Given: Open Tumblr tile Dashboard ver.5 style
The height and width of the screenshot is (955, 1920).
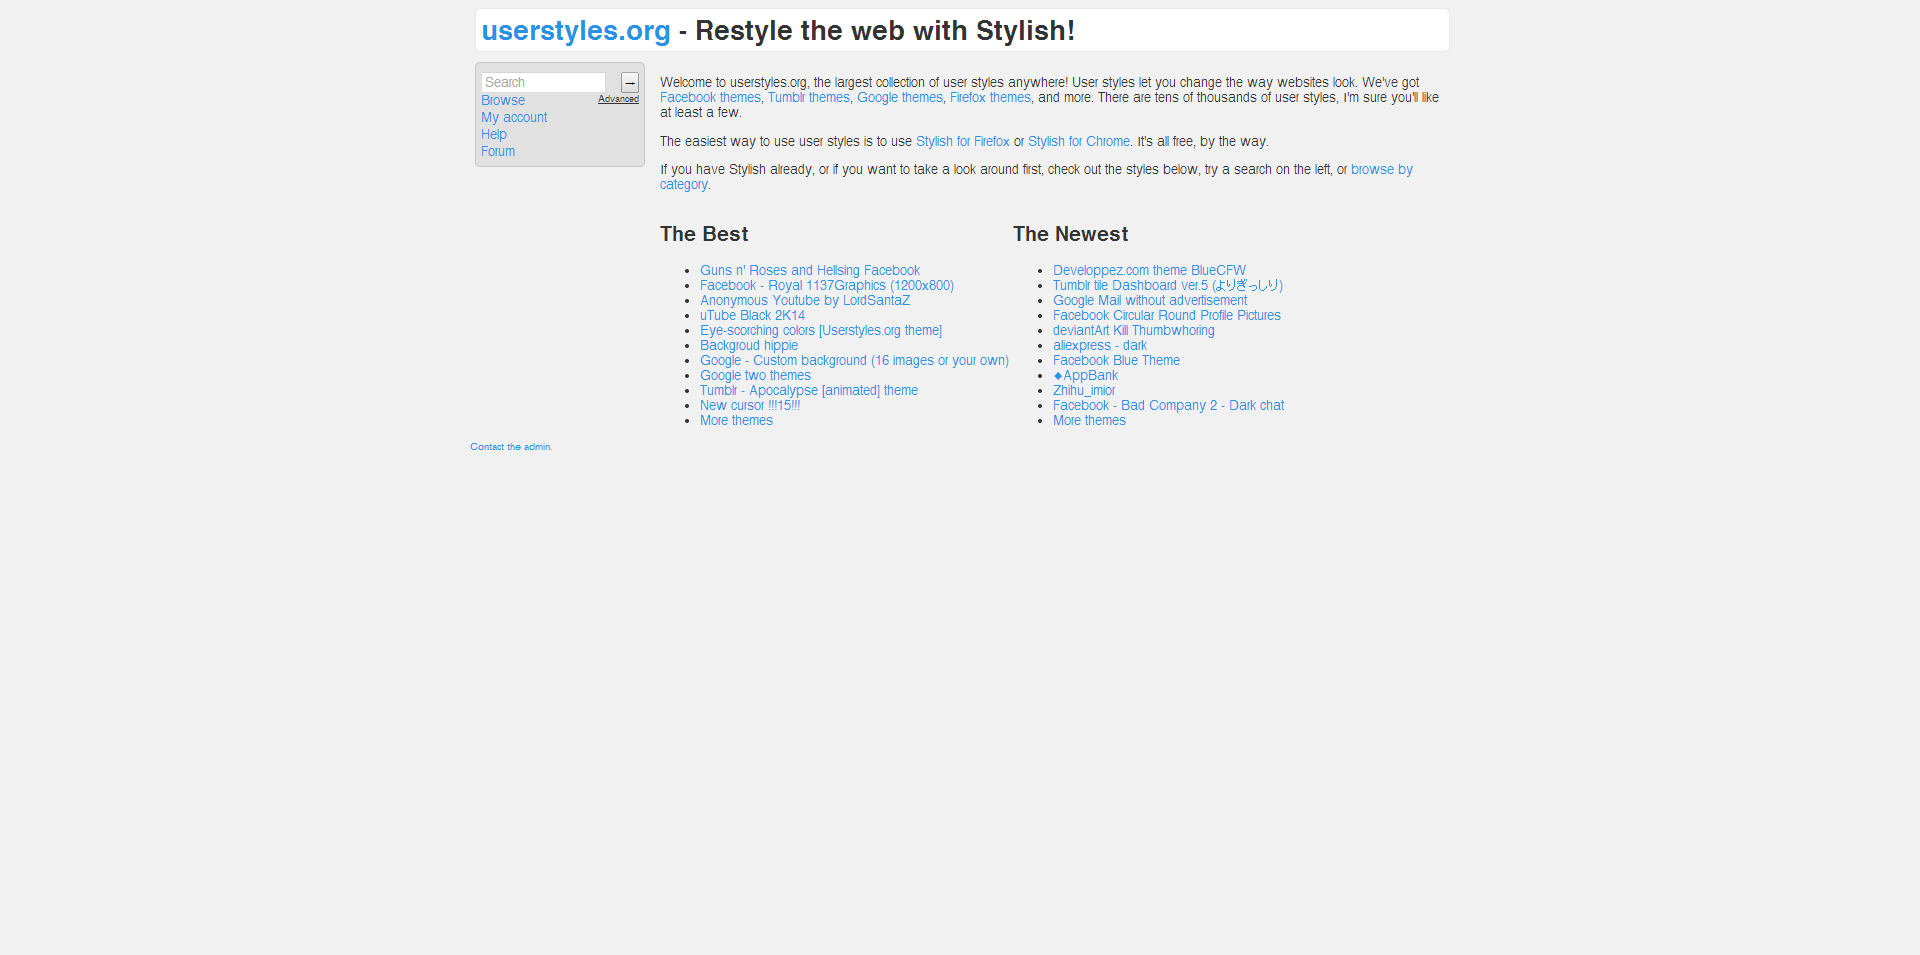Looking at the screenshot, I should [x=1168, y=285].
